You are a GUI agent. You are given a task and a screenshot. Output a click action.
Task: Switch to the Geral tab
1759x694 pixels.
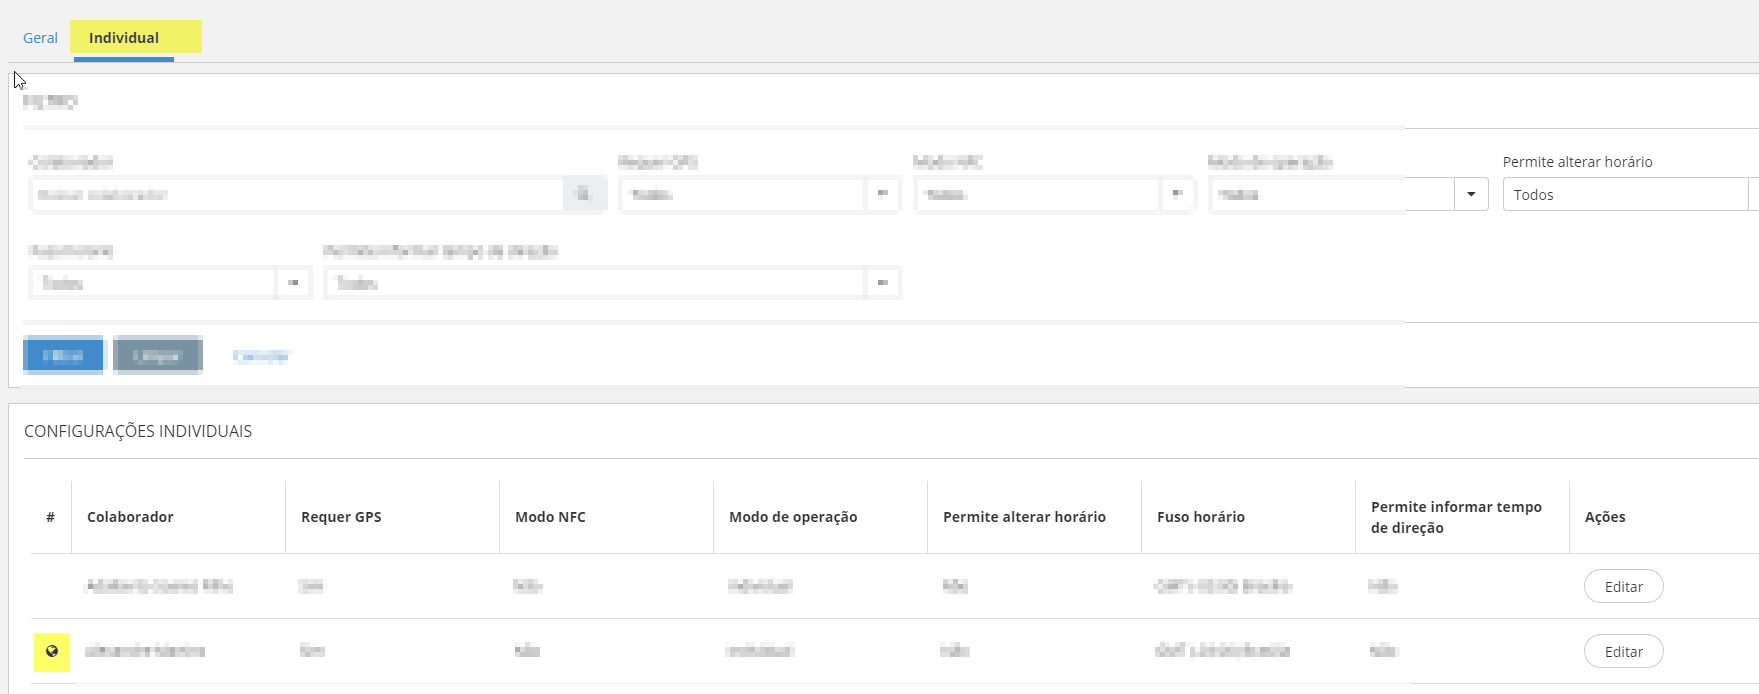pos(40,38)
